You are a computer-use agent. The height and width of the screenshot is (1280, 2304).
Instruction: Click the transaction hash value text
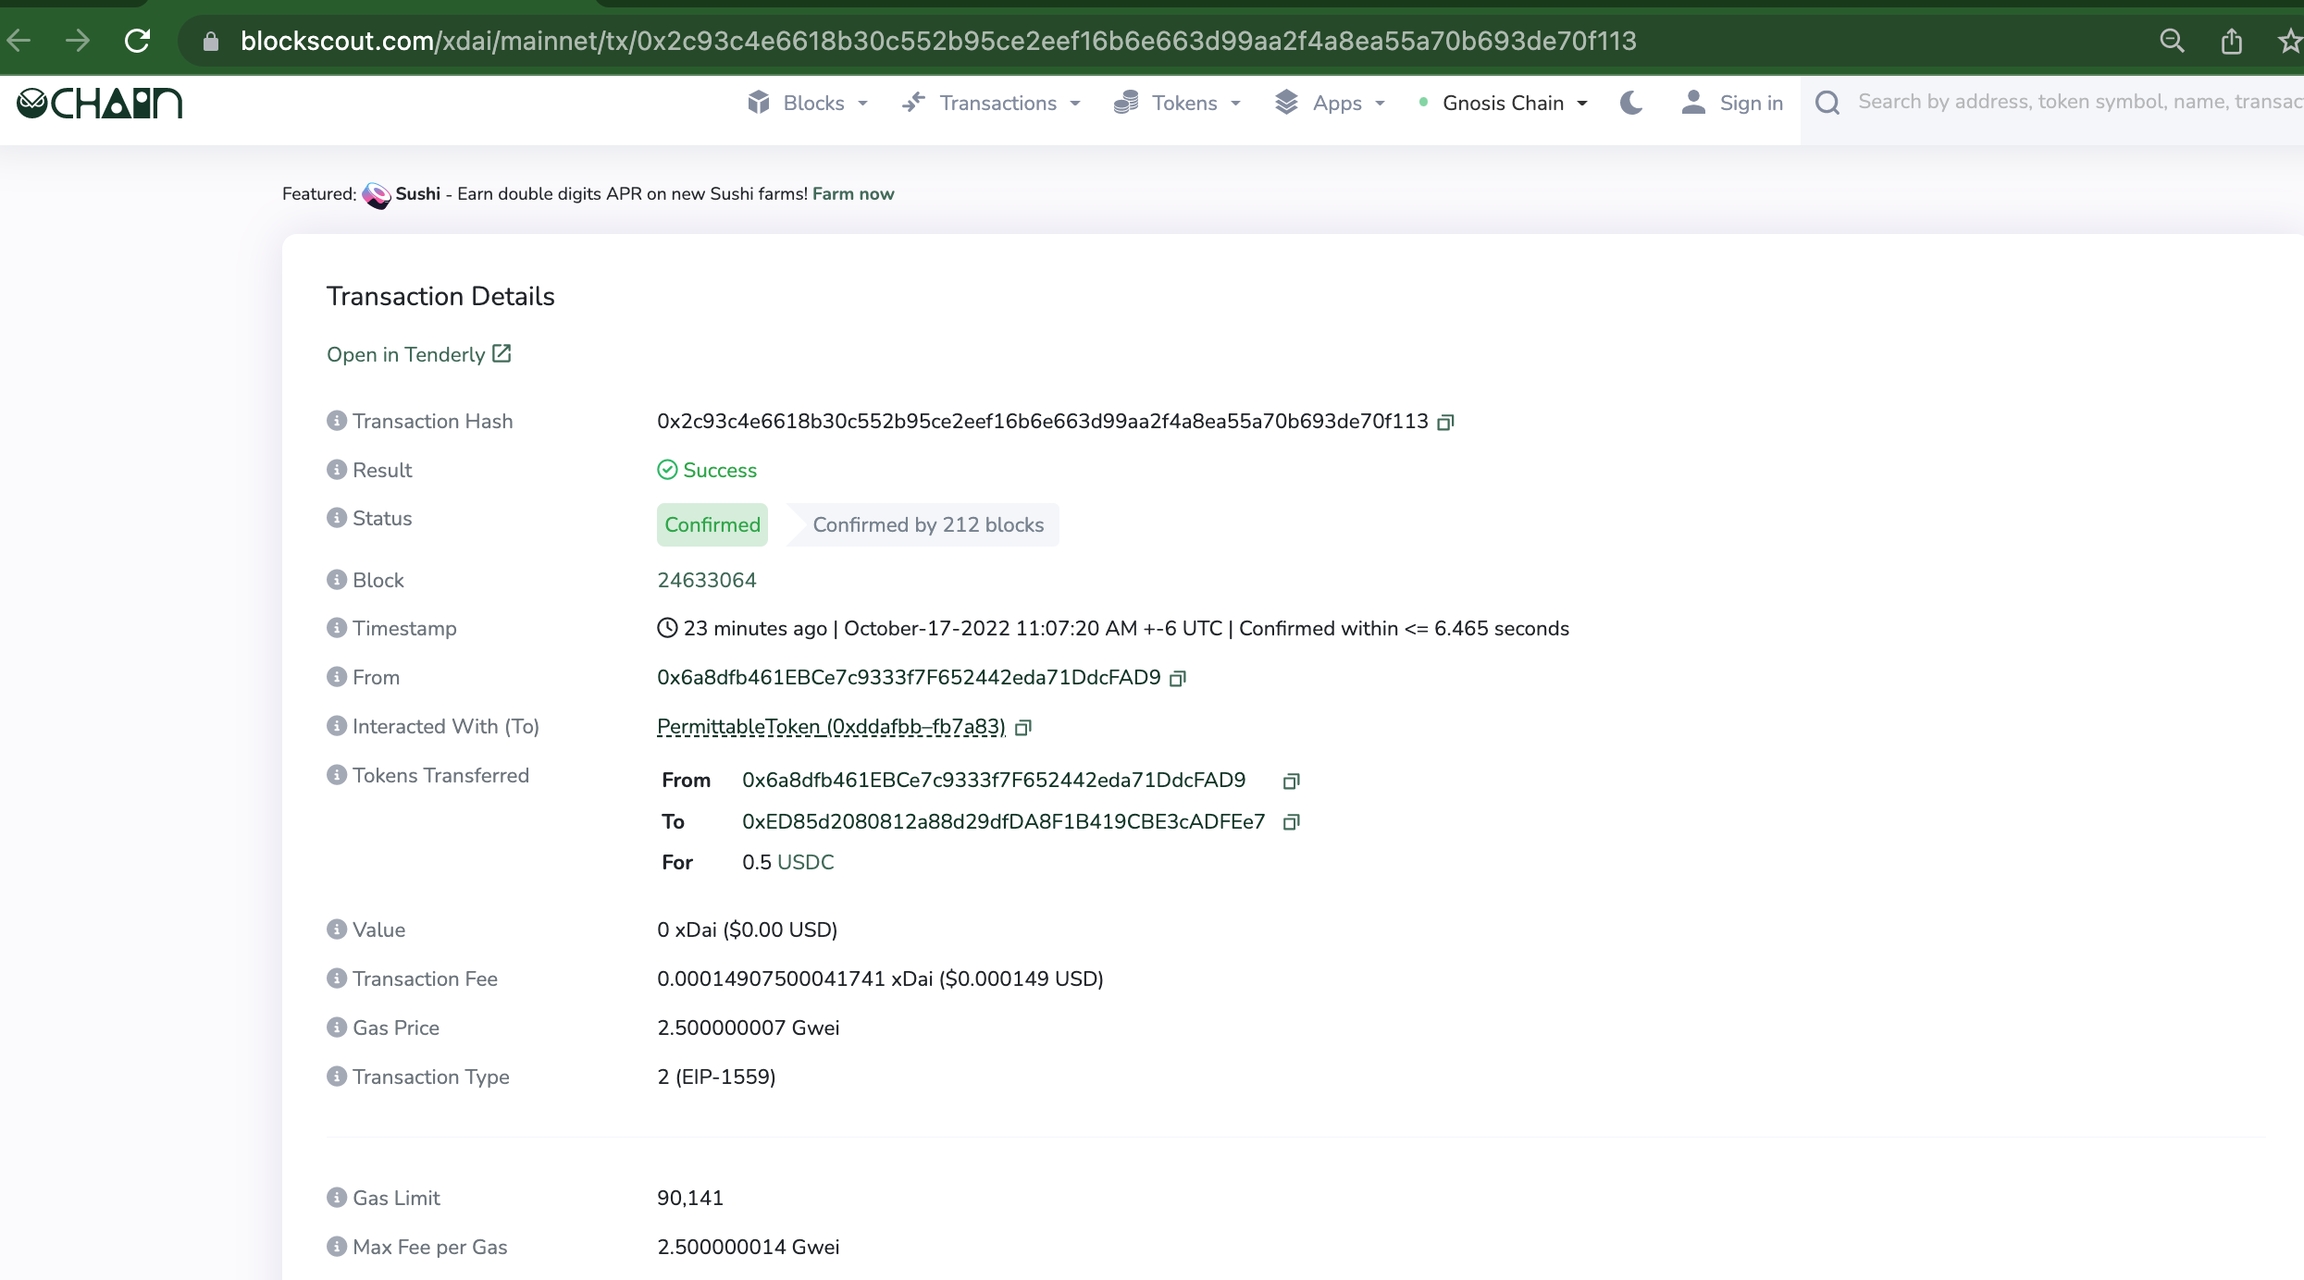point(1042,421)
